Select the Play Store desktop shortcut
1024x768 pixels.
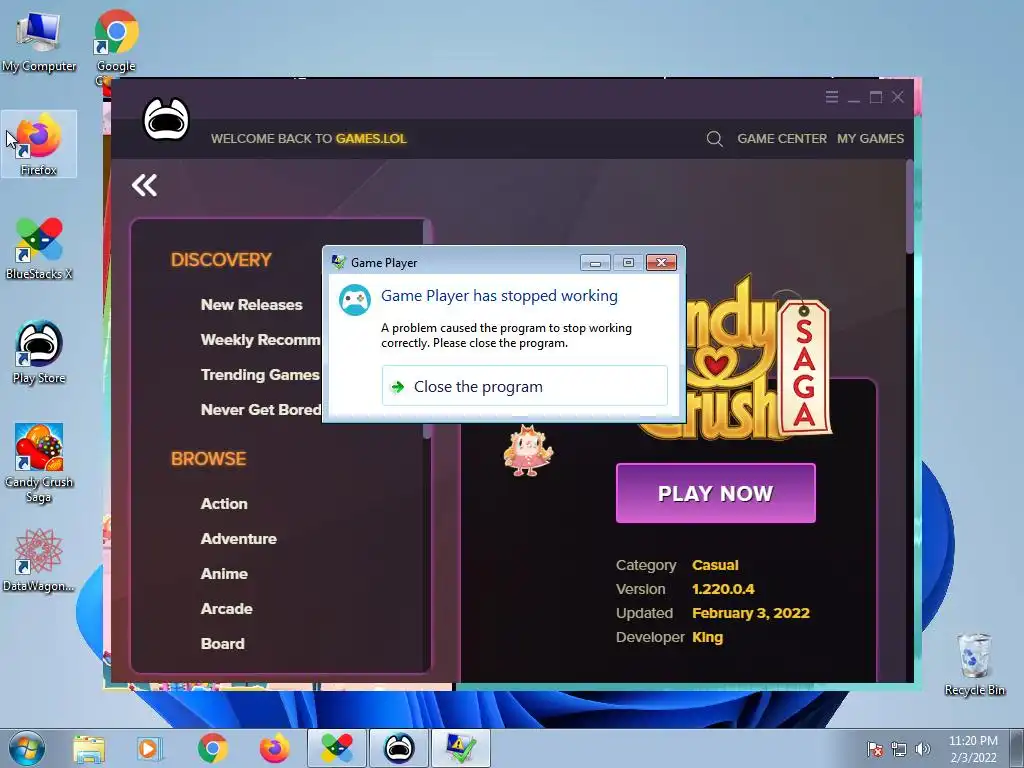39,352
